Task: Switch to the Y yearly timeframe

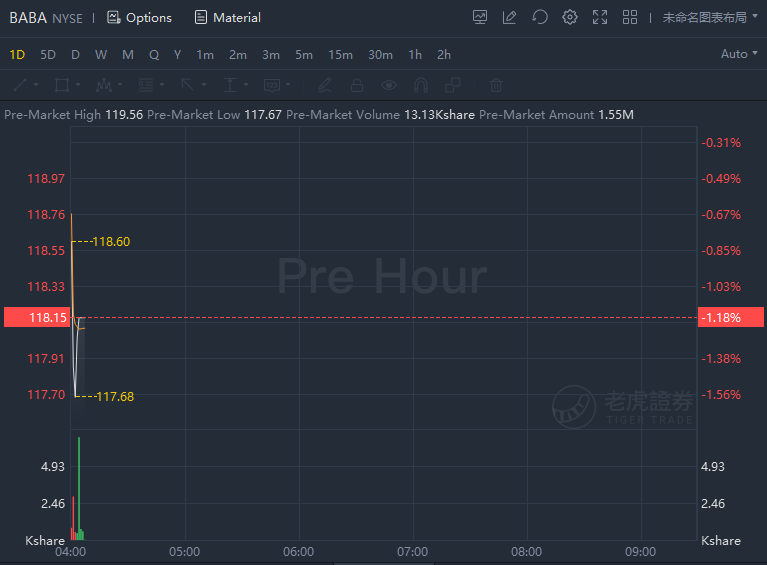Action: click(178, 54)
